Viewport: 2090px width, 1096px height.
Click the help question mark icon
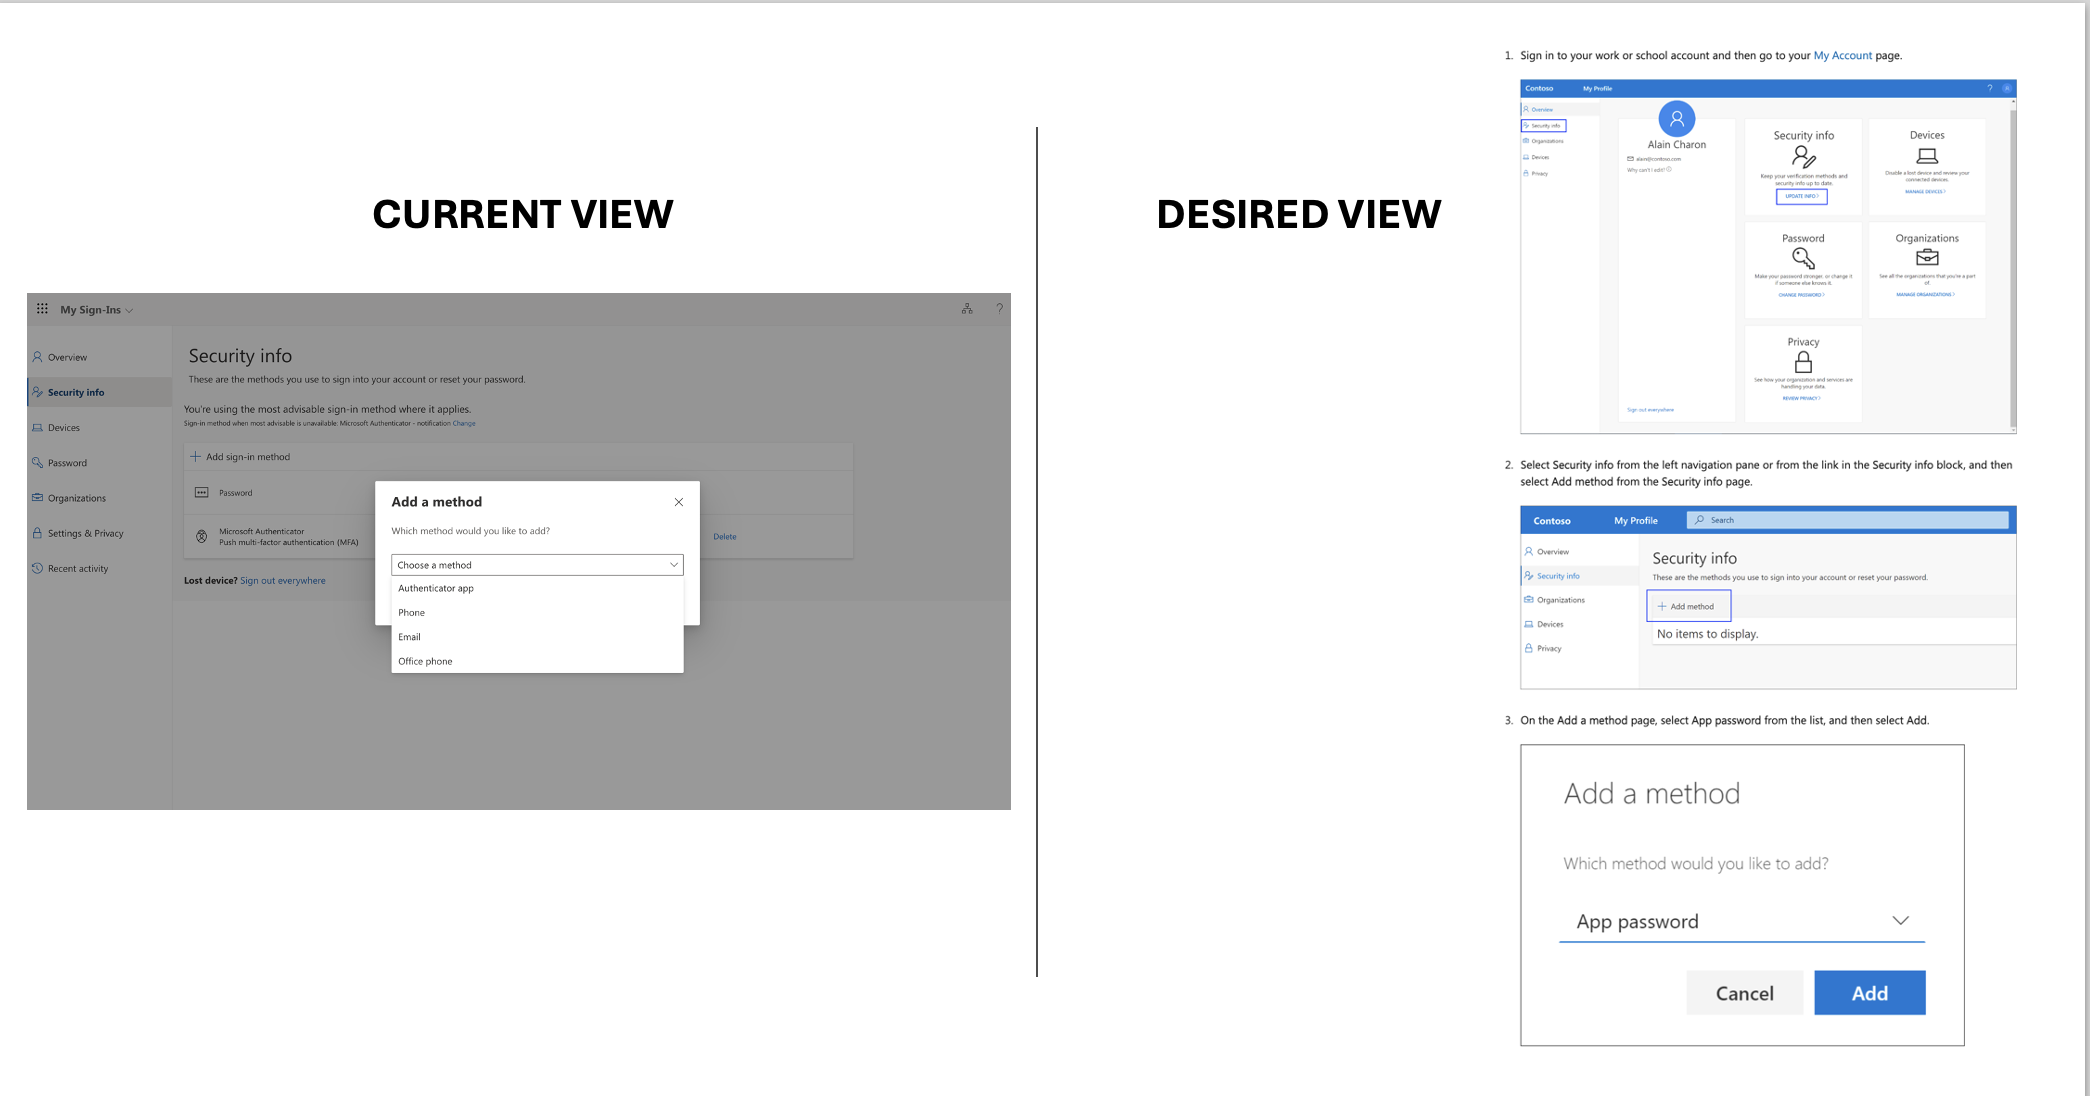[999, 309]
